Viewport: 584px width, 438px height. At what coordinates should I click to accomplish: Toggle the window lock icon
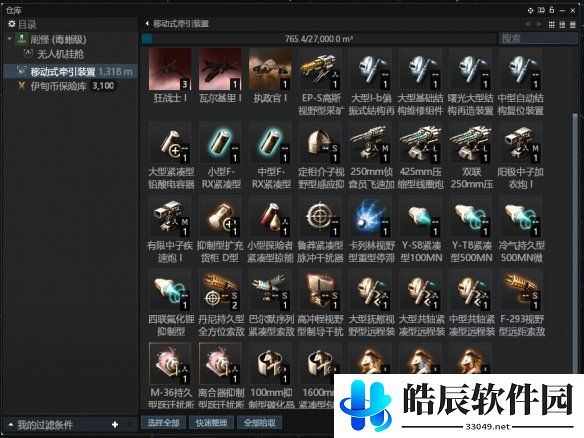pos(552,10)
